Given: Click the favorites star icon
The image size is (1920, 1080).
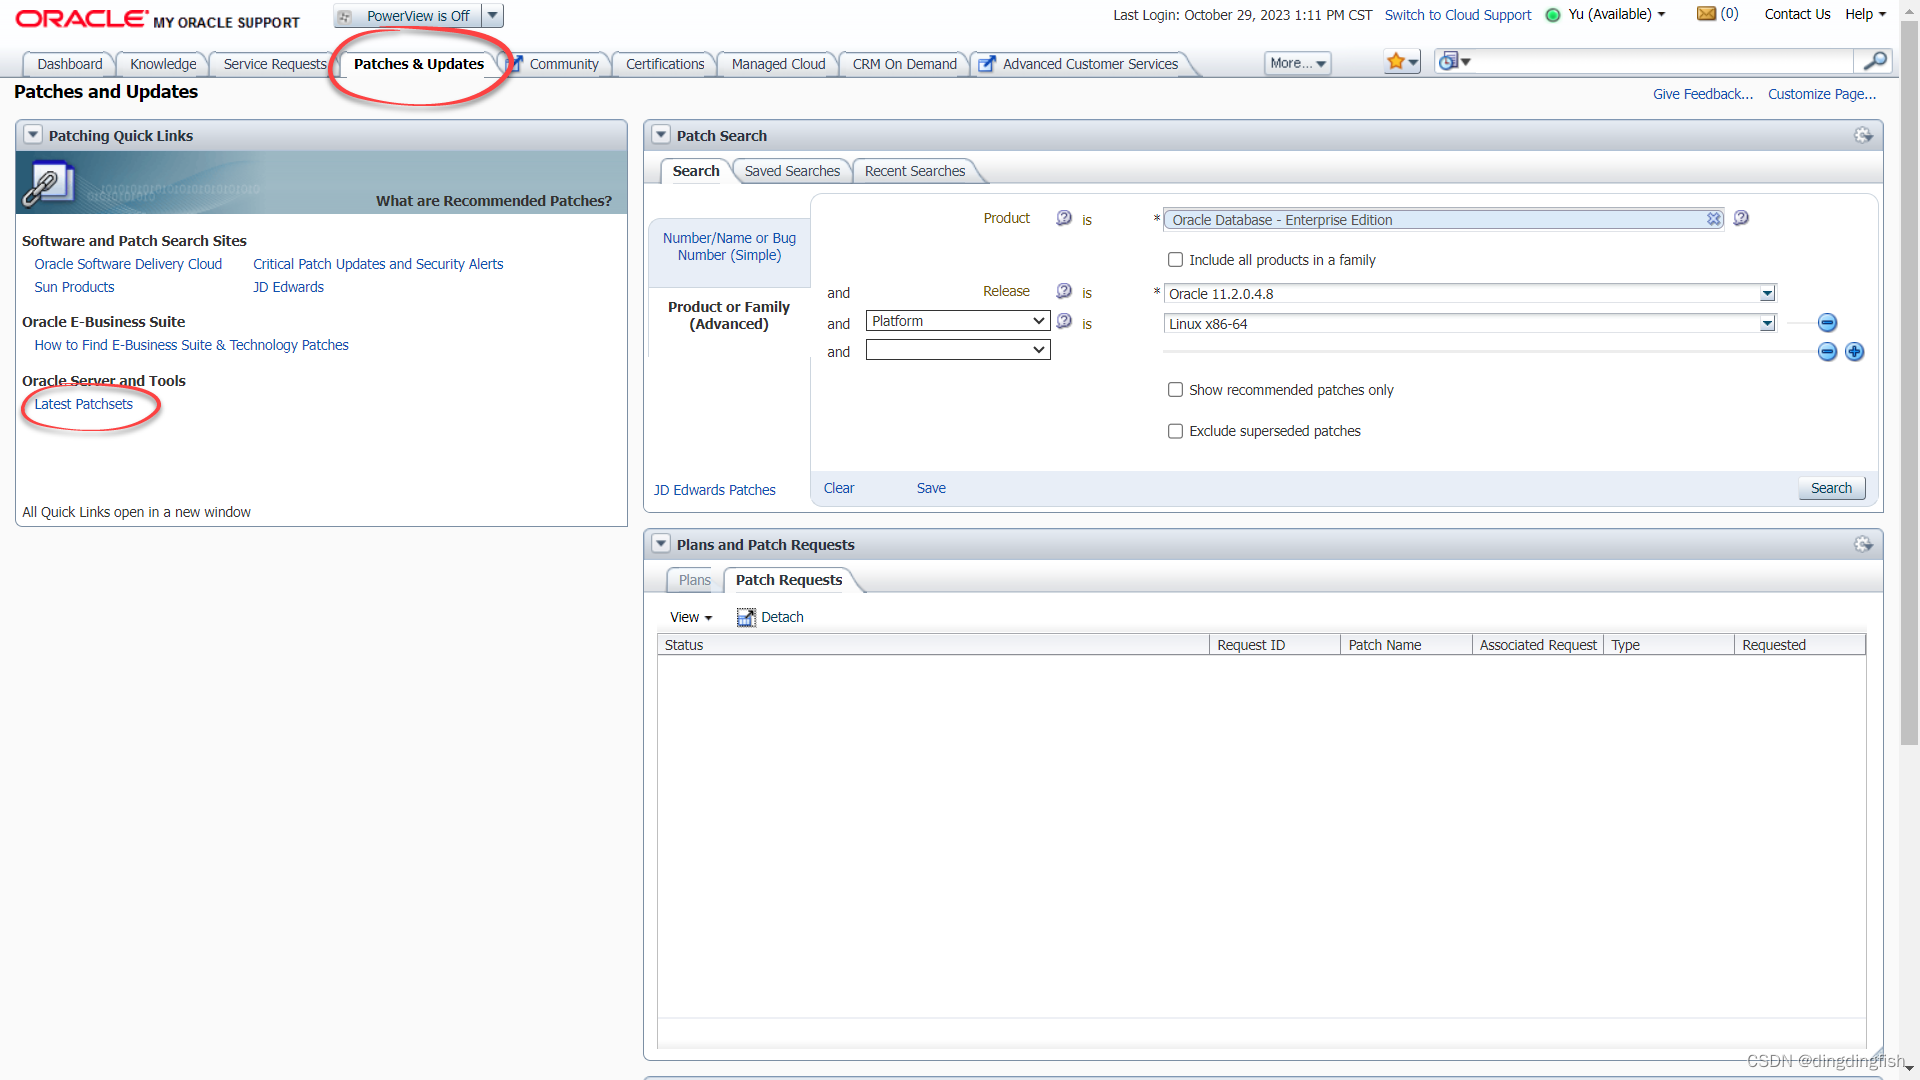Looking at the screenshot, I should [x=1396, y=62].
